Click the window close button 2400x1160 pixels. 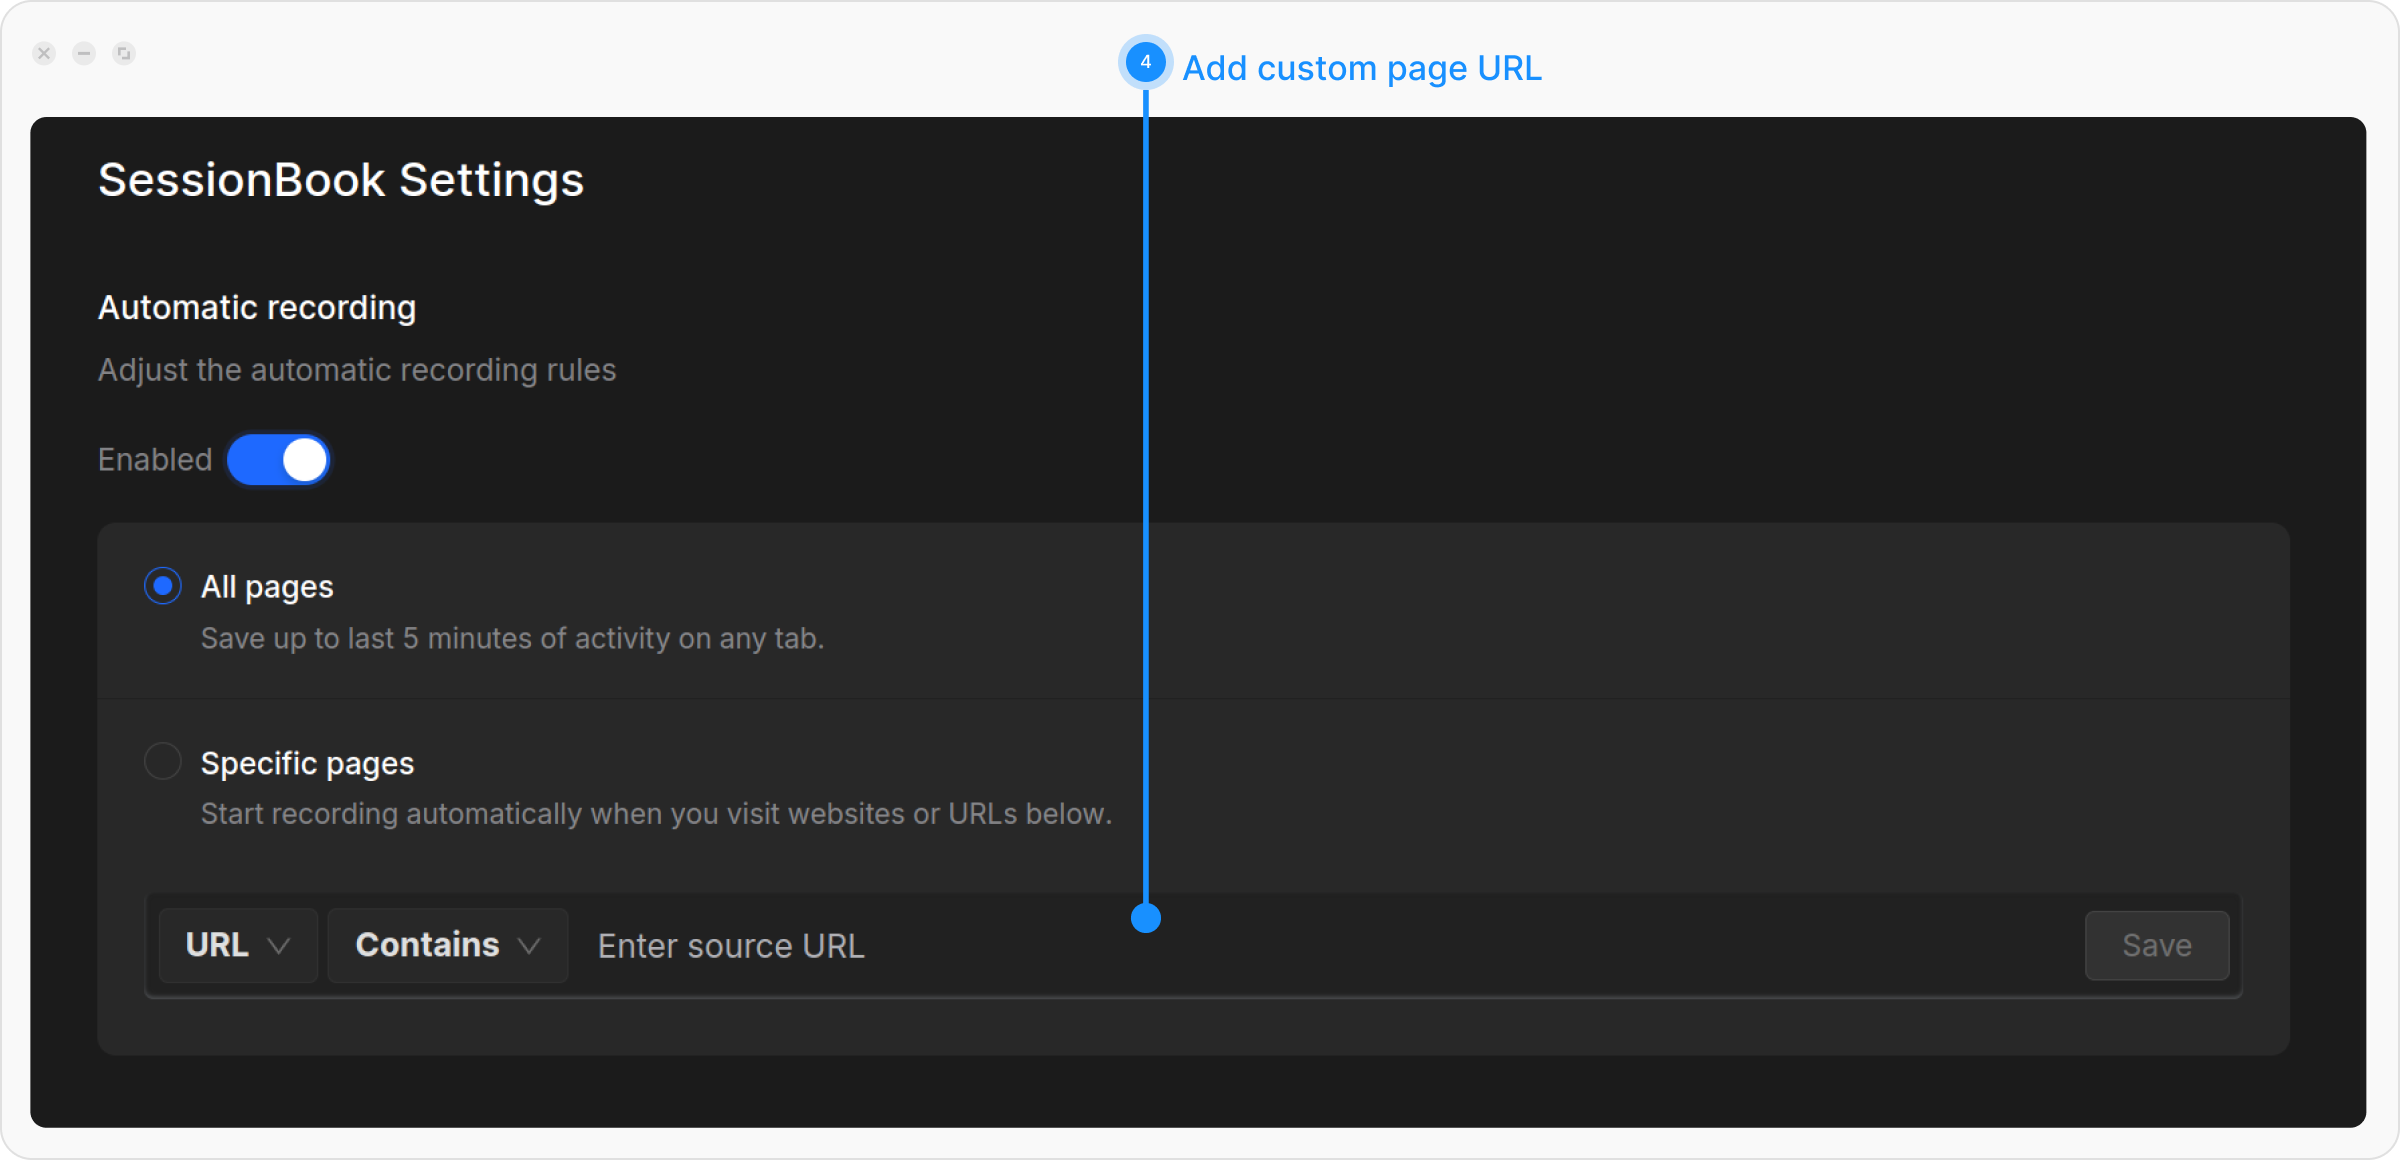click(x=44, y=53)
